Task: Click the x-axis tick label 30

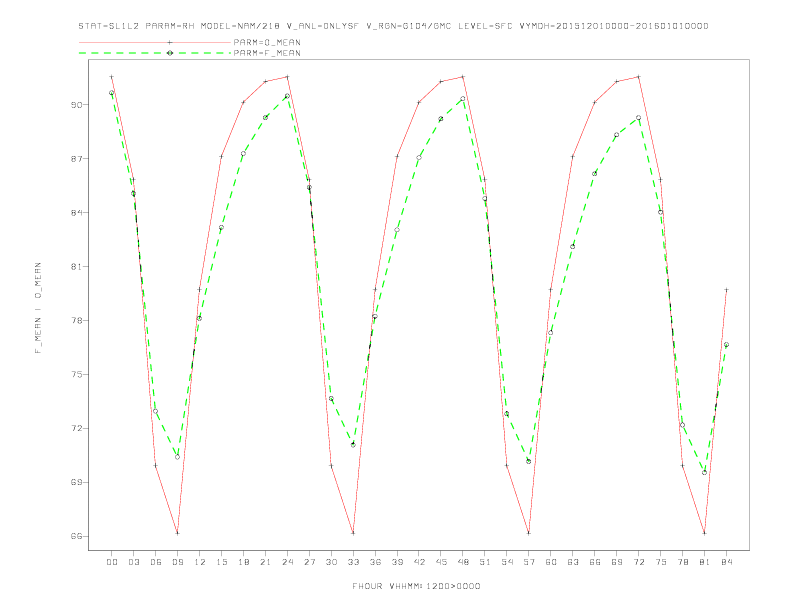Action: (x=331, y=562)
